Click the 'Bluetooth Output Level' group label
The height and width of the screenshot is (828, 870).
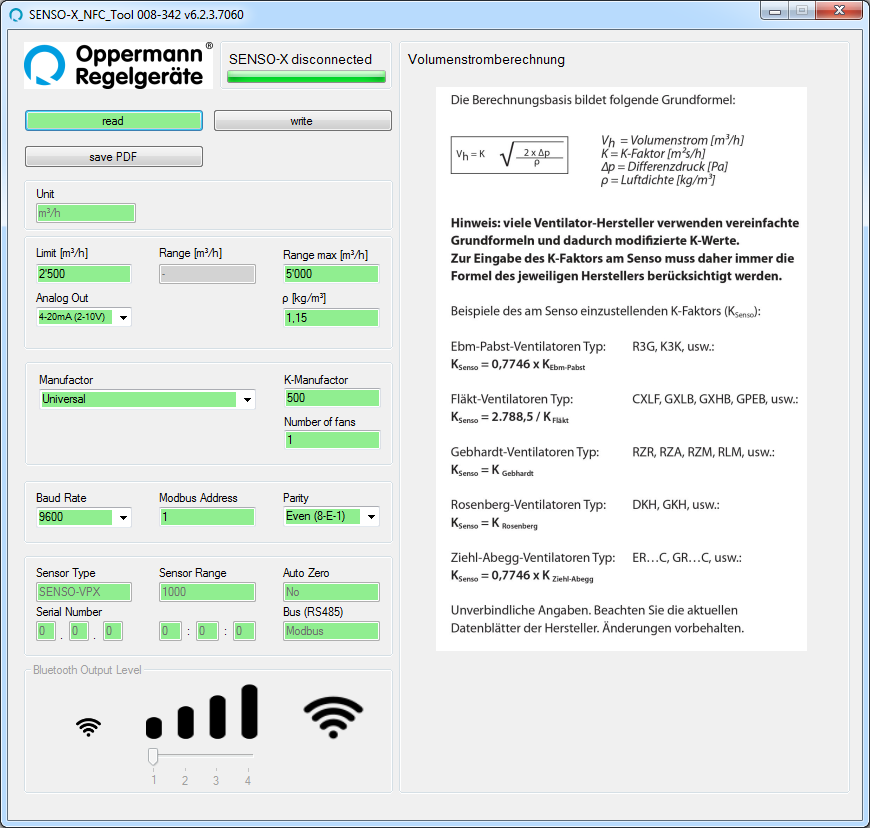[87, 670]
